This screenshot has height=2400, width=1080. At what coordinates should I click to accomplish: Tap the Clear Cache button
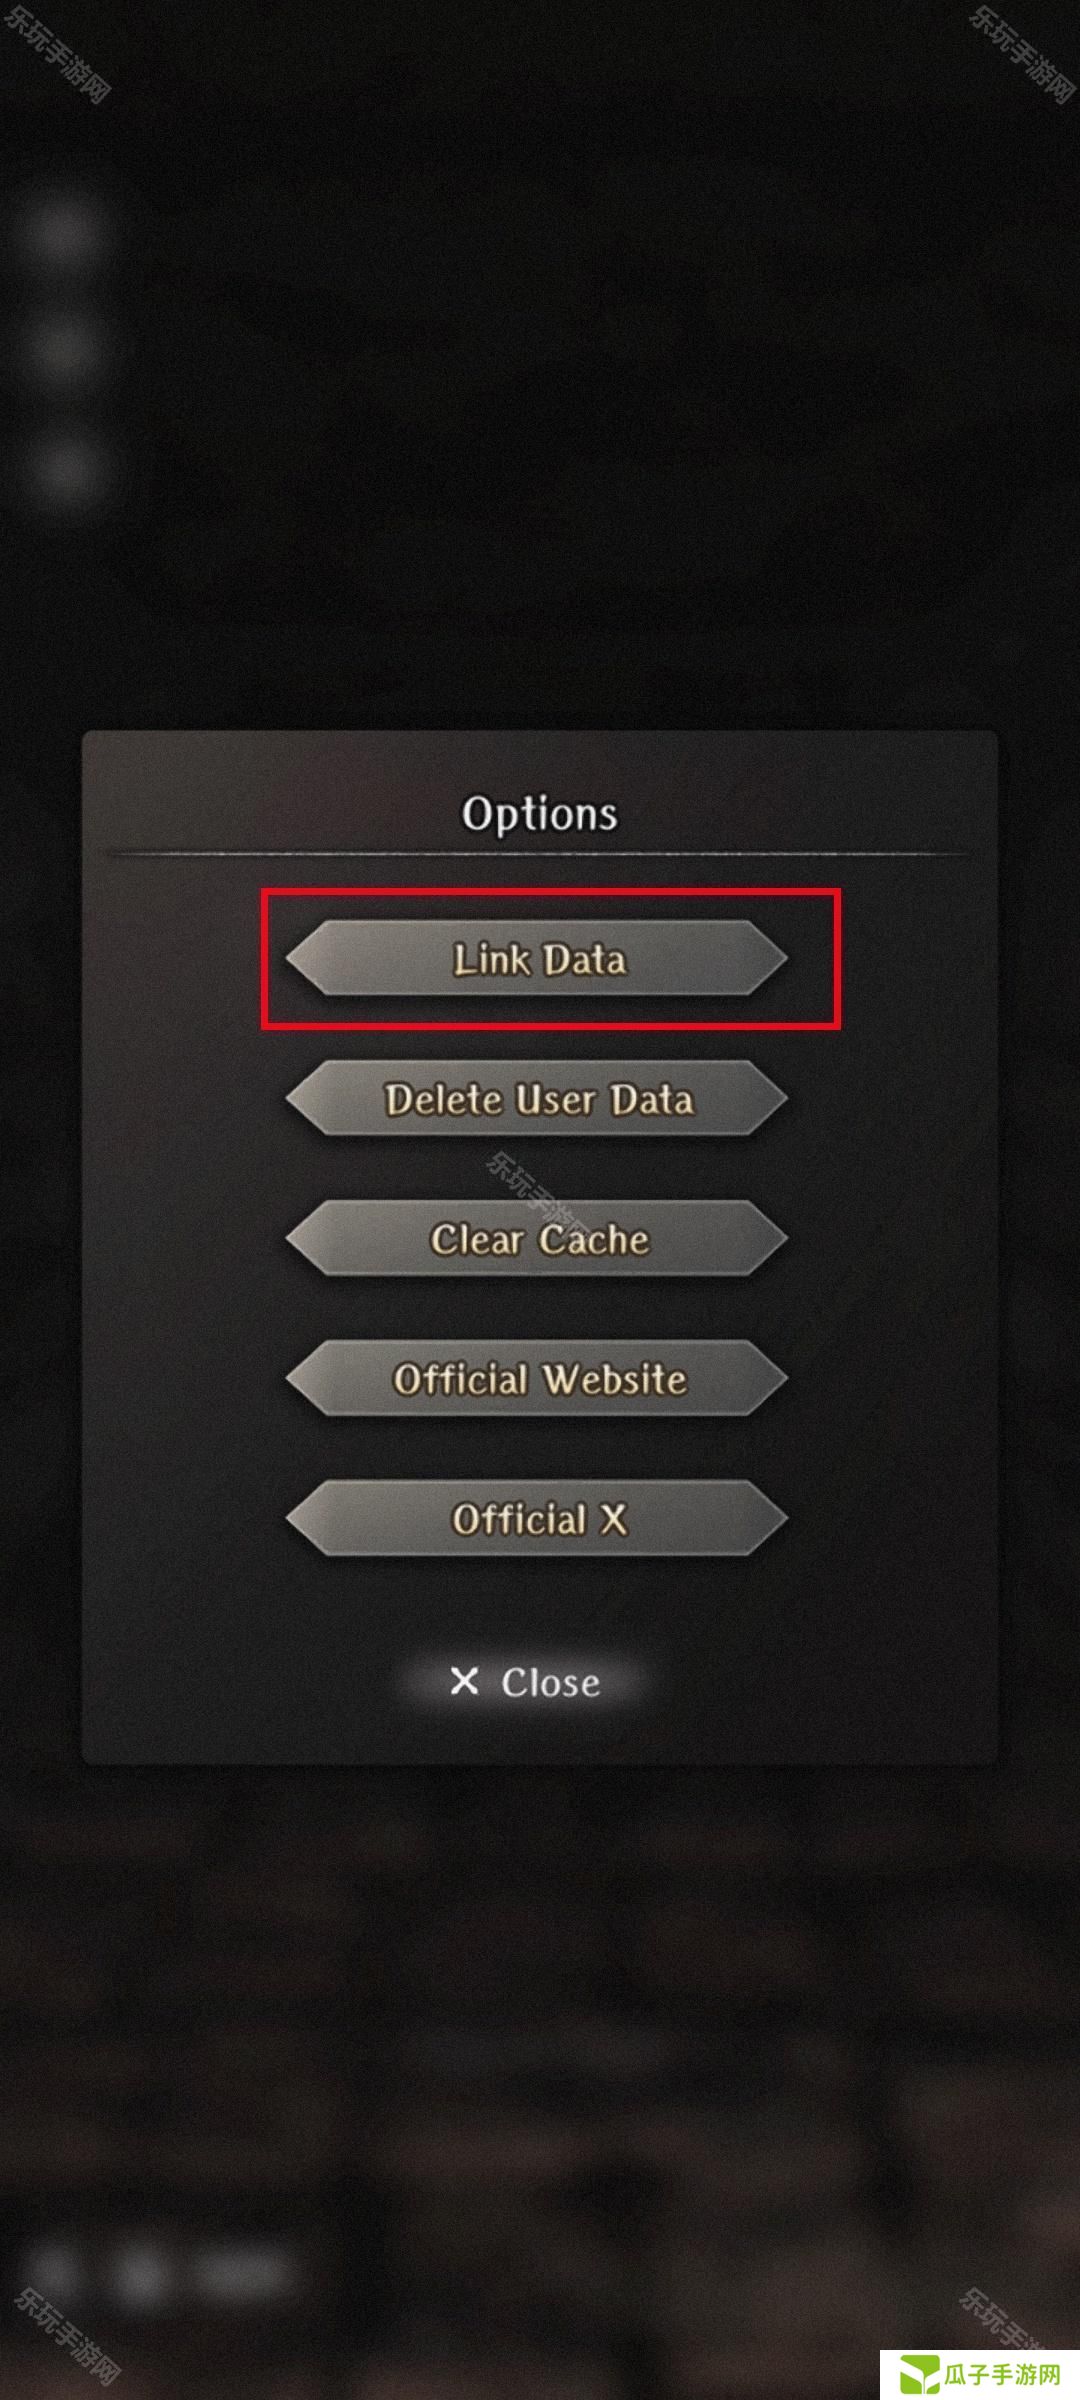tap(537, 1239)
